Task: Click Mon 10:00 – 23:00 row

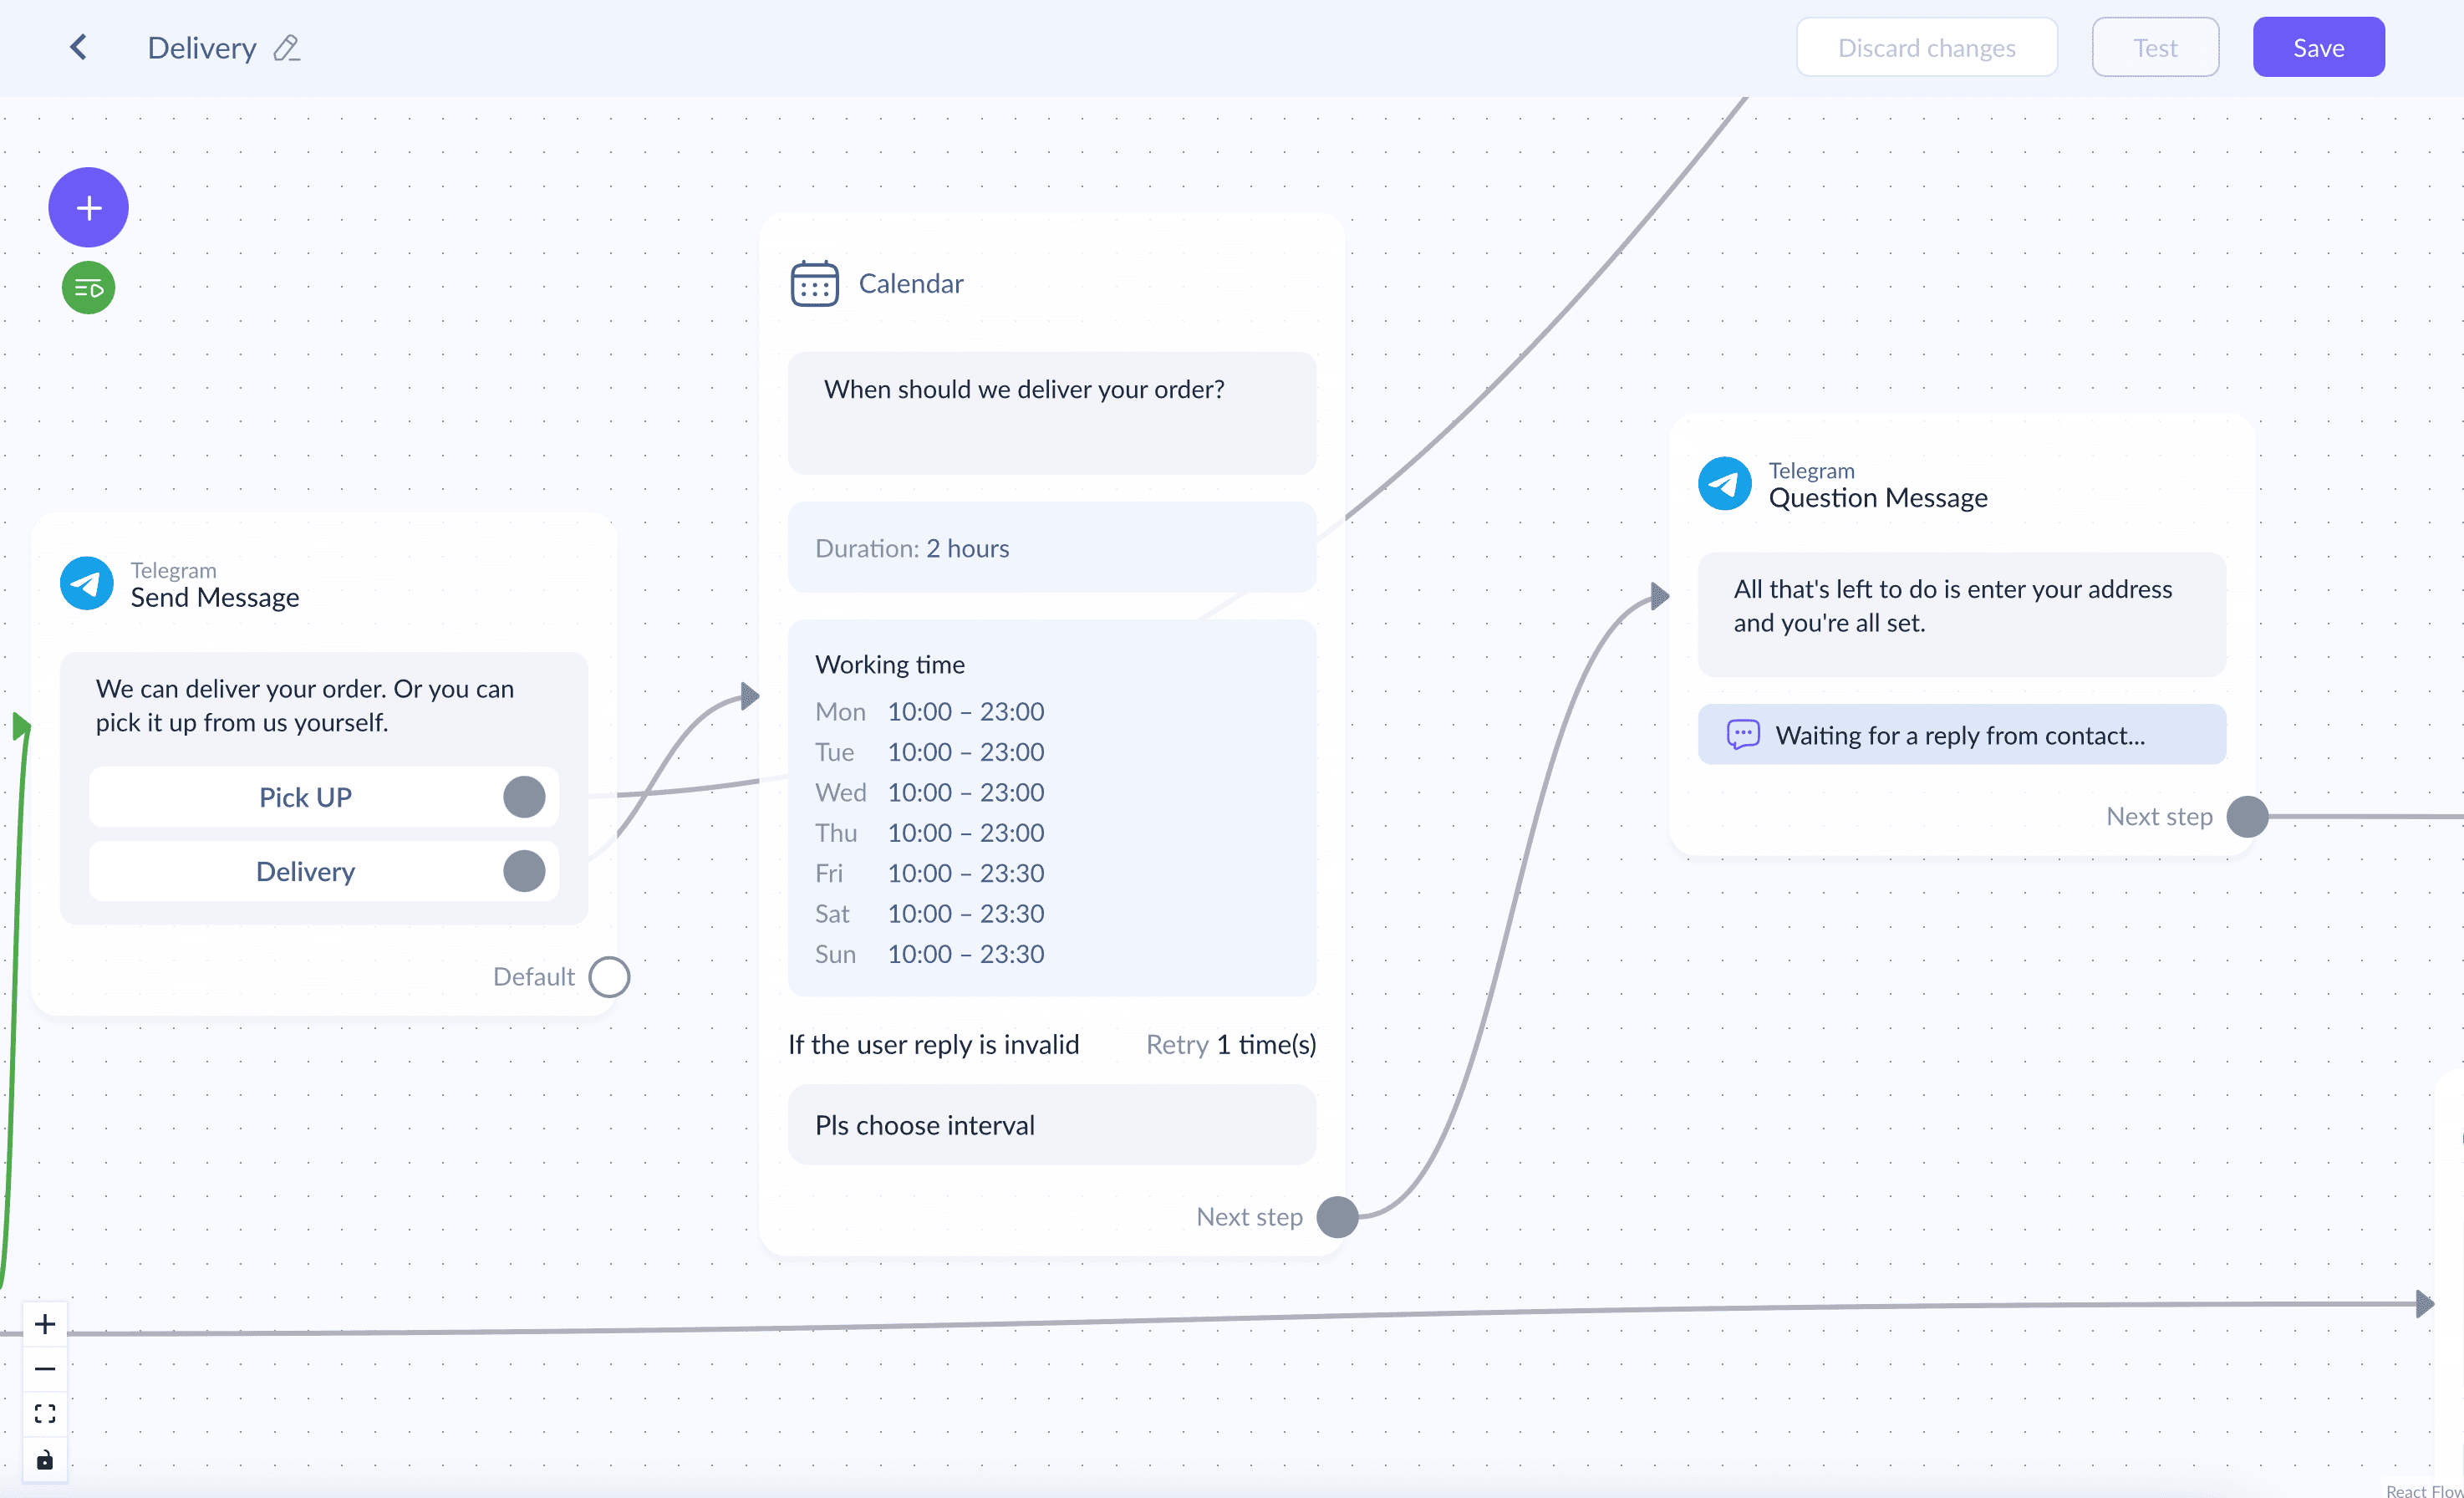Action: [930, 712]
